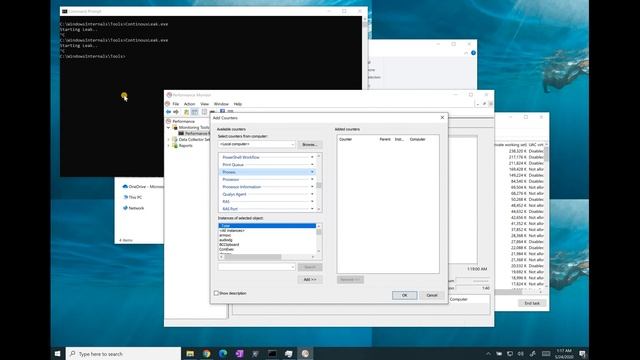Screen dimensions: 640x360
Task: Click the Up one level toolbar icon
Action: (187, 112)
